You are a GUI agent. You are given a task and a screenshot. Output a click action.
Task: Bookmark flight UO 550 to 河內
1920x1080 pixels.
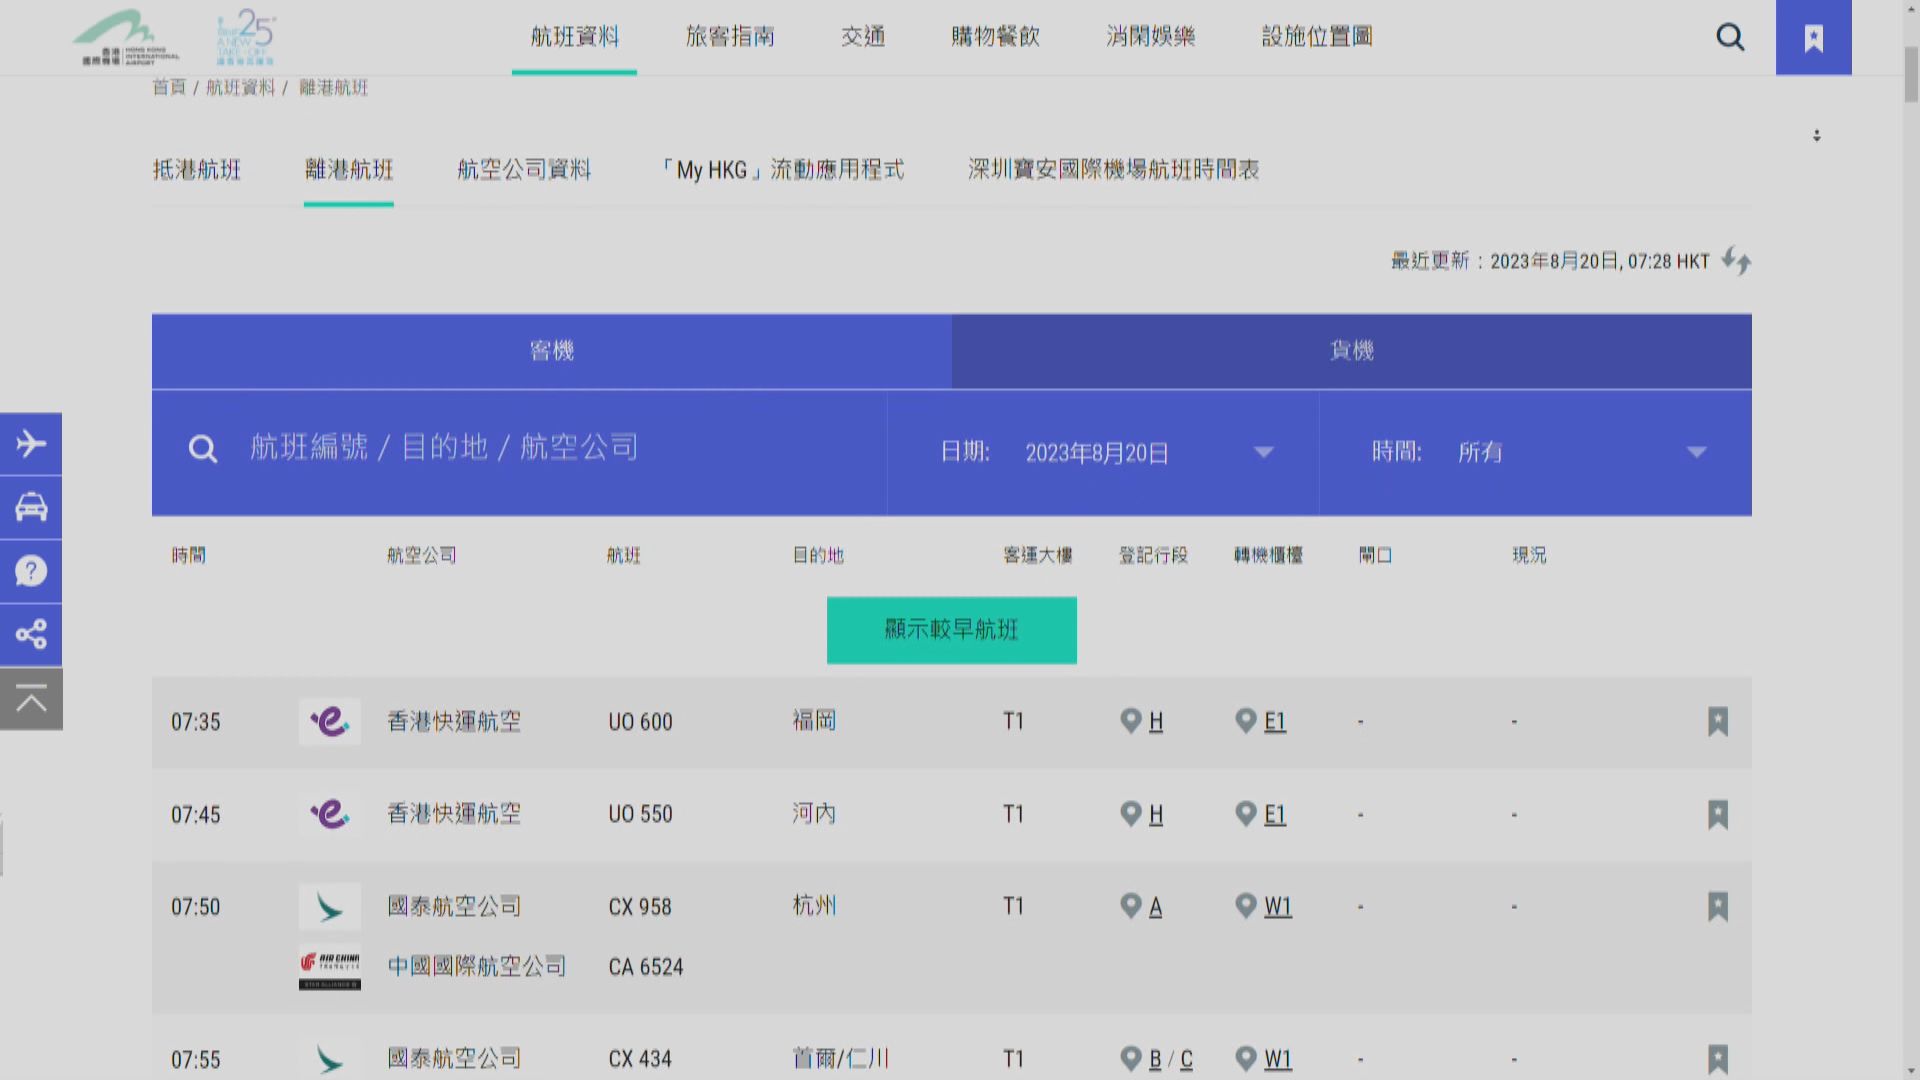coord(1717,814)
